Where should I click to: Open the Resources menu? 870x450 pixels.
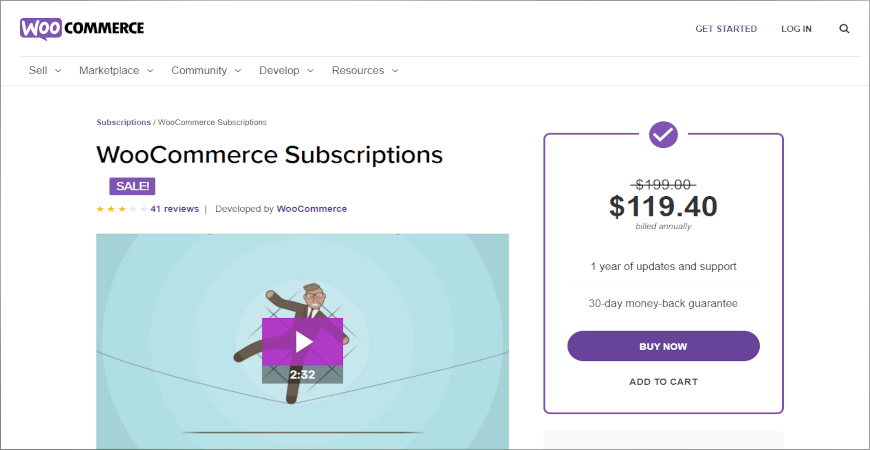[365, 71]
